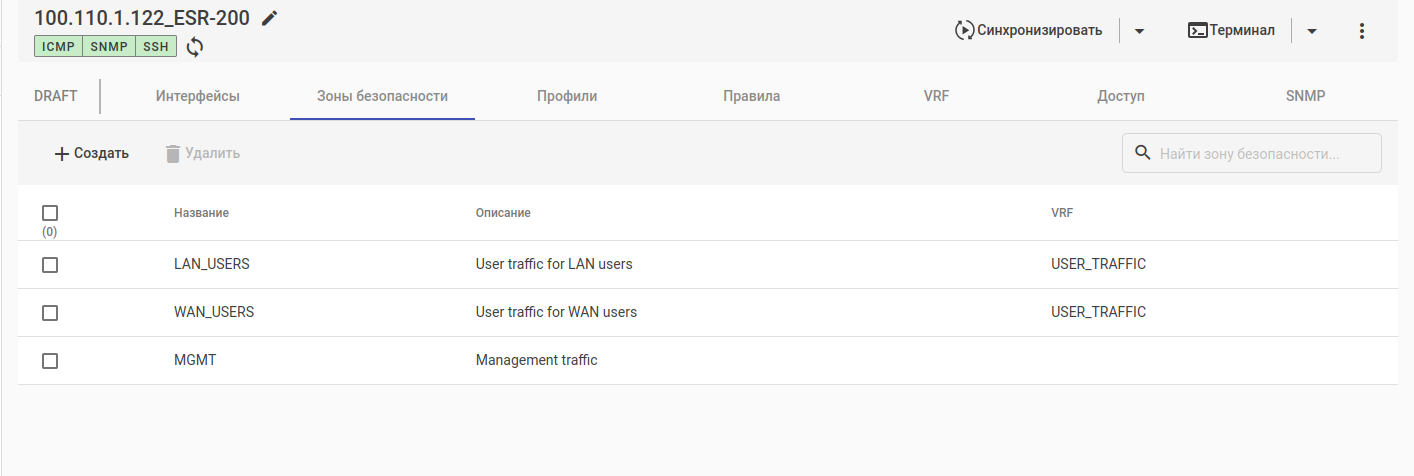This screenshot has width=1414, height=476.
Task: Go to the VRF tab
Action: click(x=937, y=96)
